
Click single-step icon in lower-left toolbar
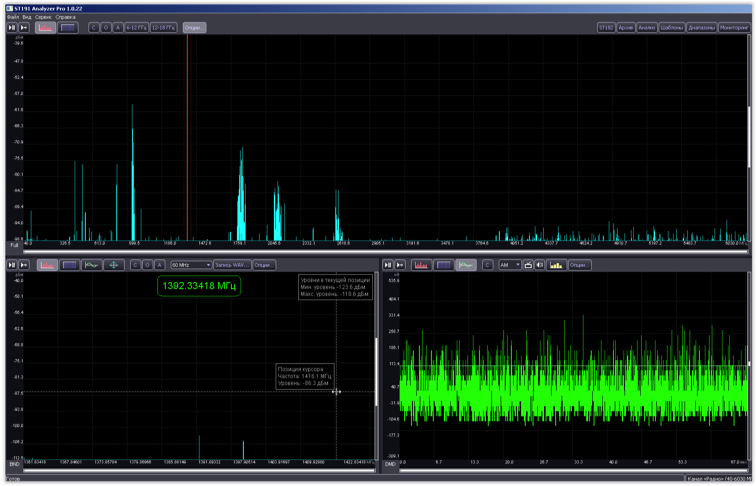click(x=24, y=265)
